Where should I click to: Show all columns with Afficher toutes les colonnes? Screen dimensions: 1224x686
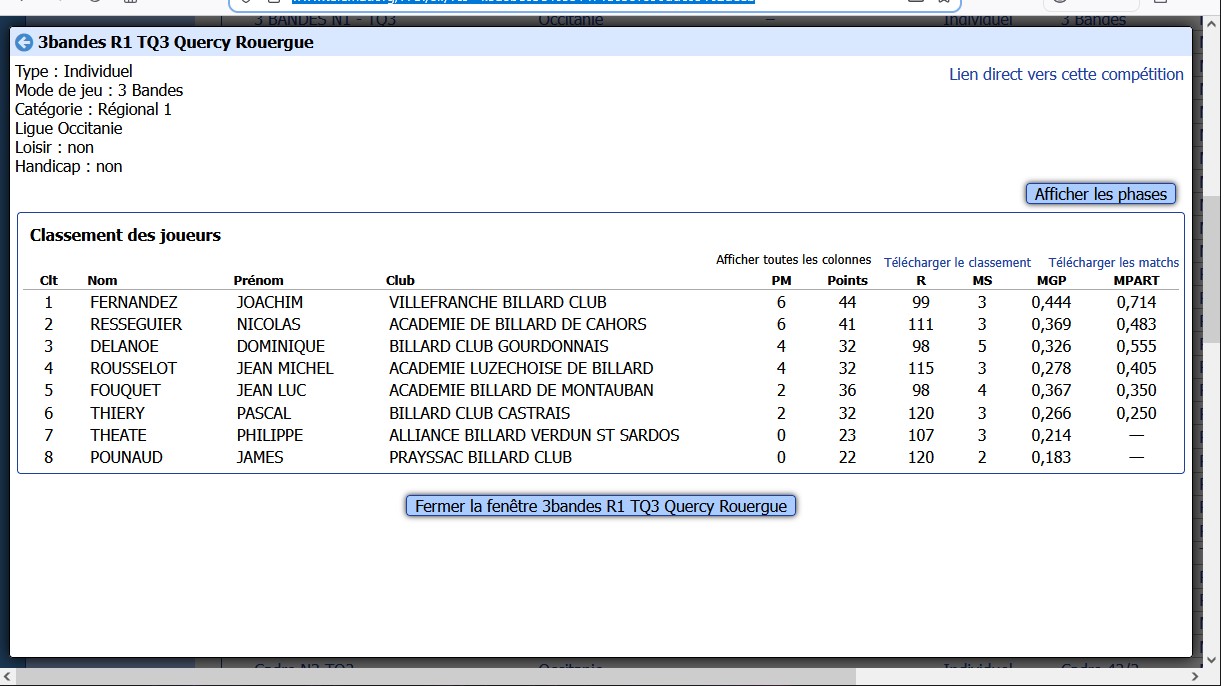coord(793,260)
